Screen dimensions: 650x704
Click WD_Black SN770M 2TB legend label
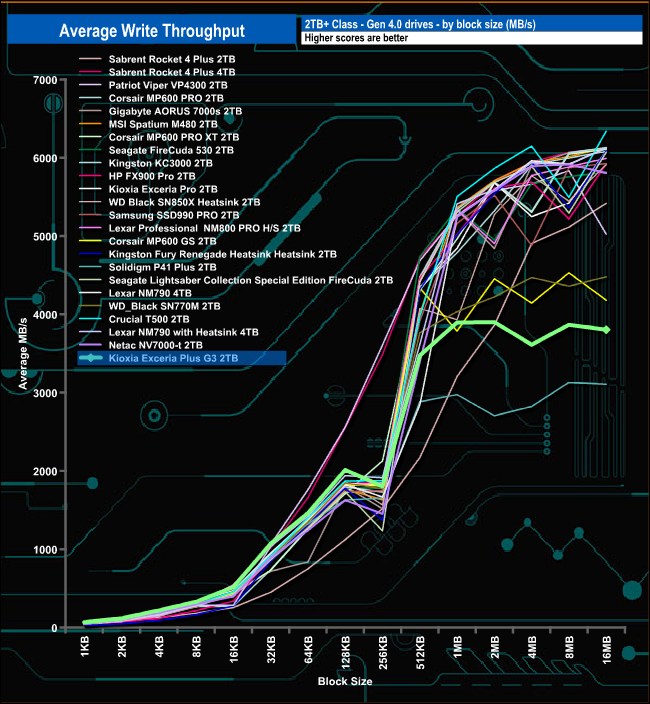[x=164, y=307]
